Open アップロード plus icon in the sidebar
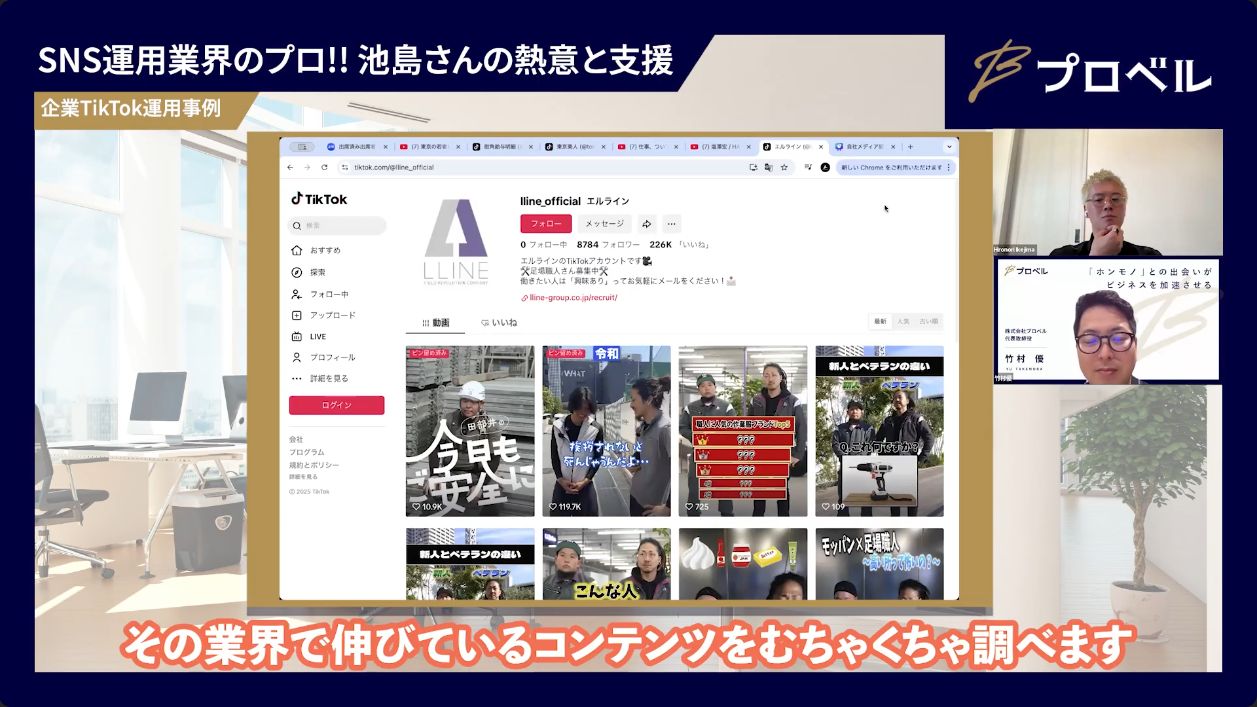Screen dimensions: 1257x707 296,315
